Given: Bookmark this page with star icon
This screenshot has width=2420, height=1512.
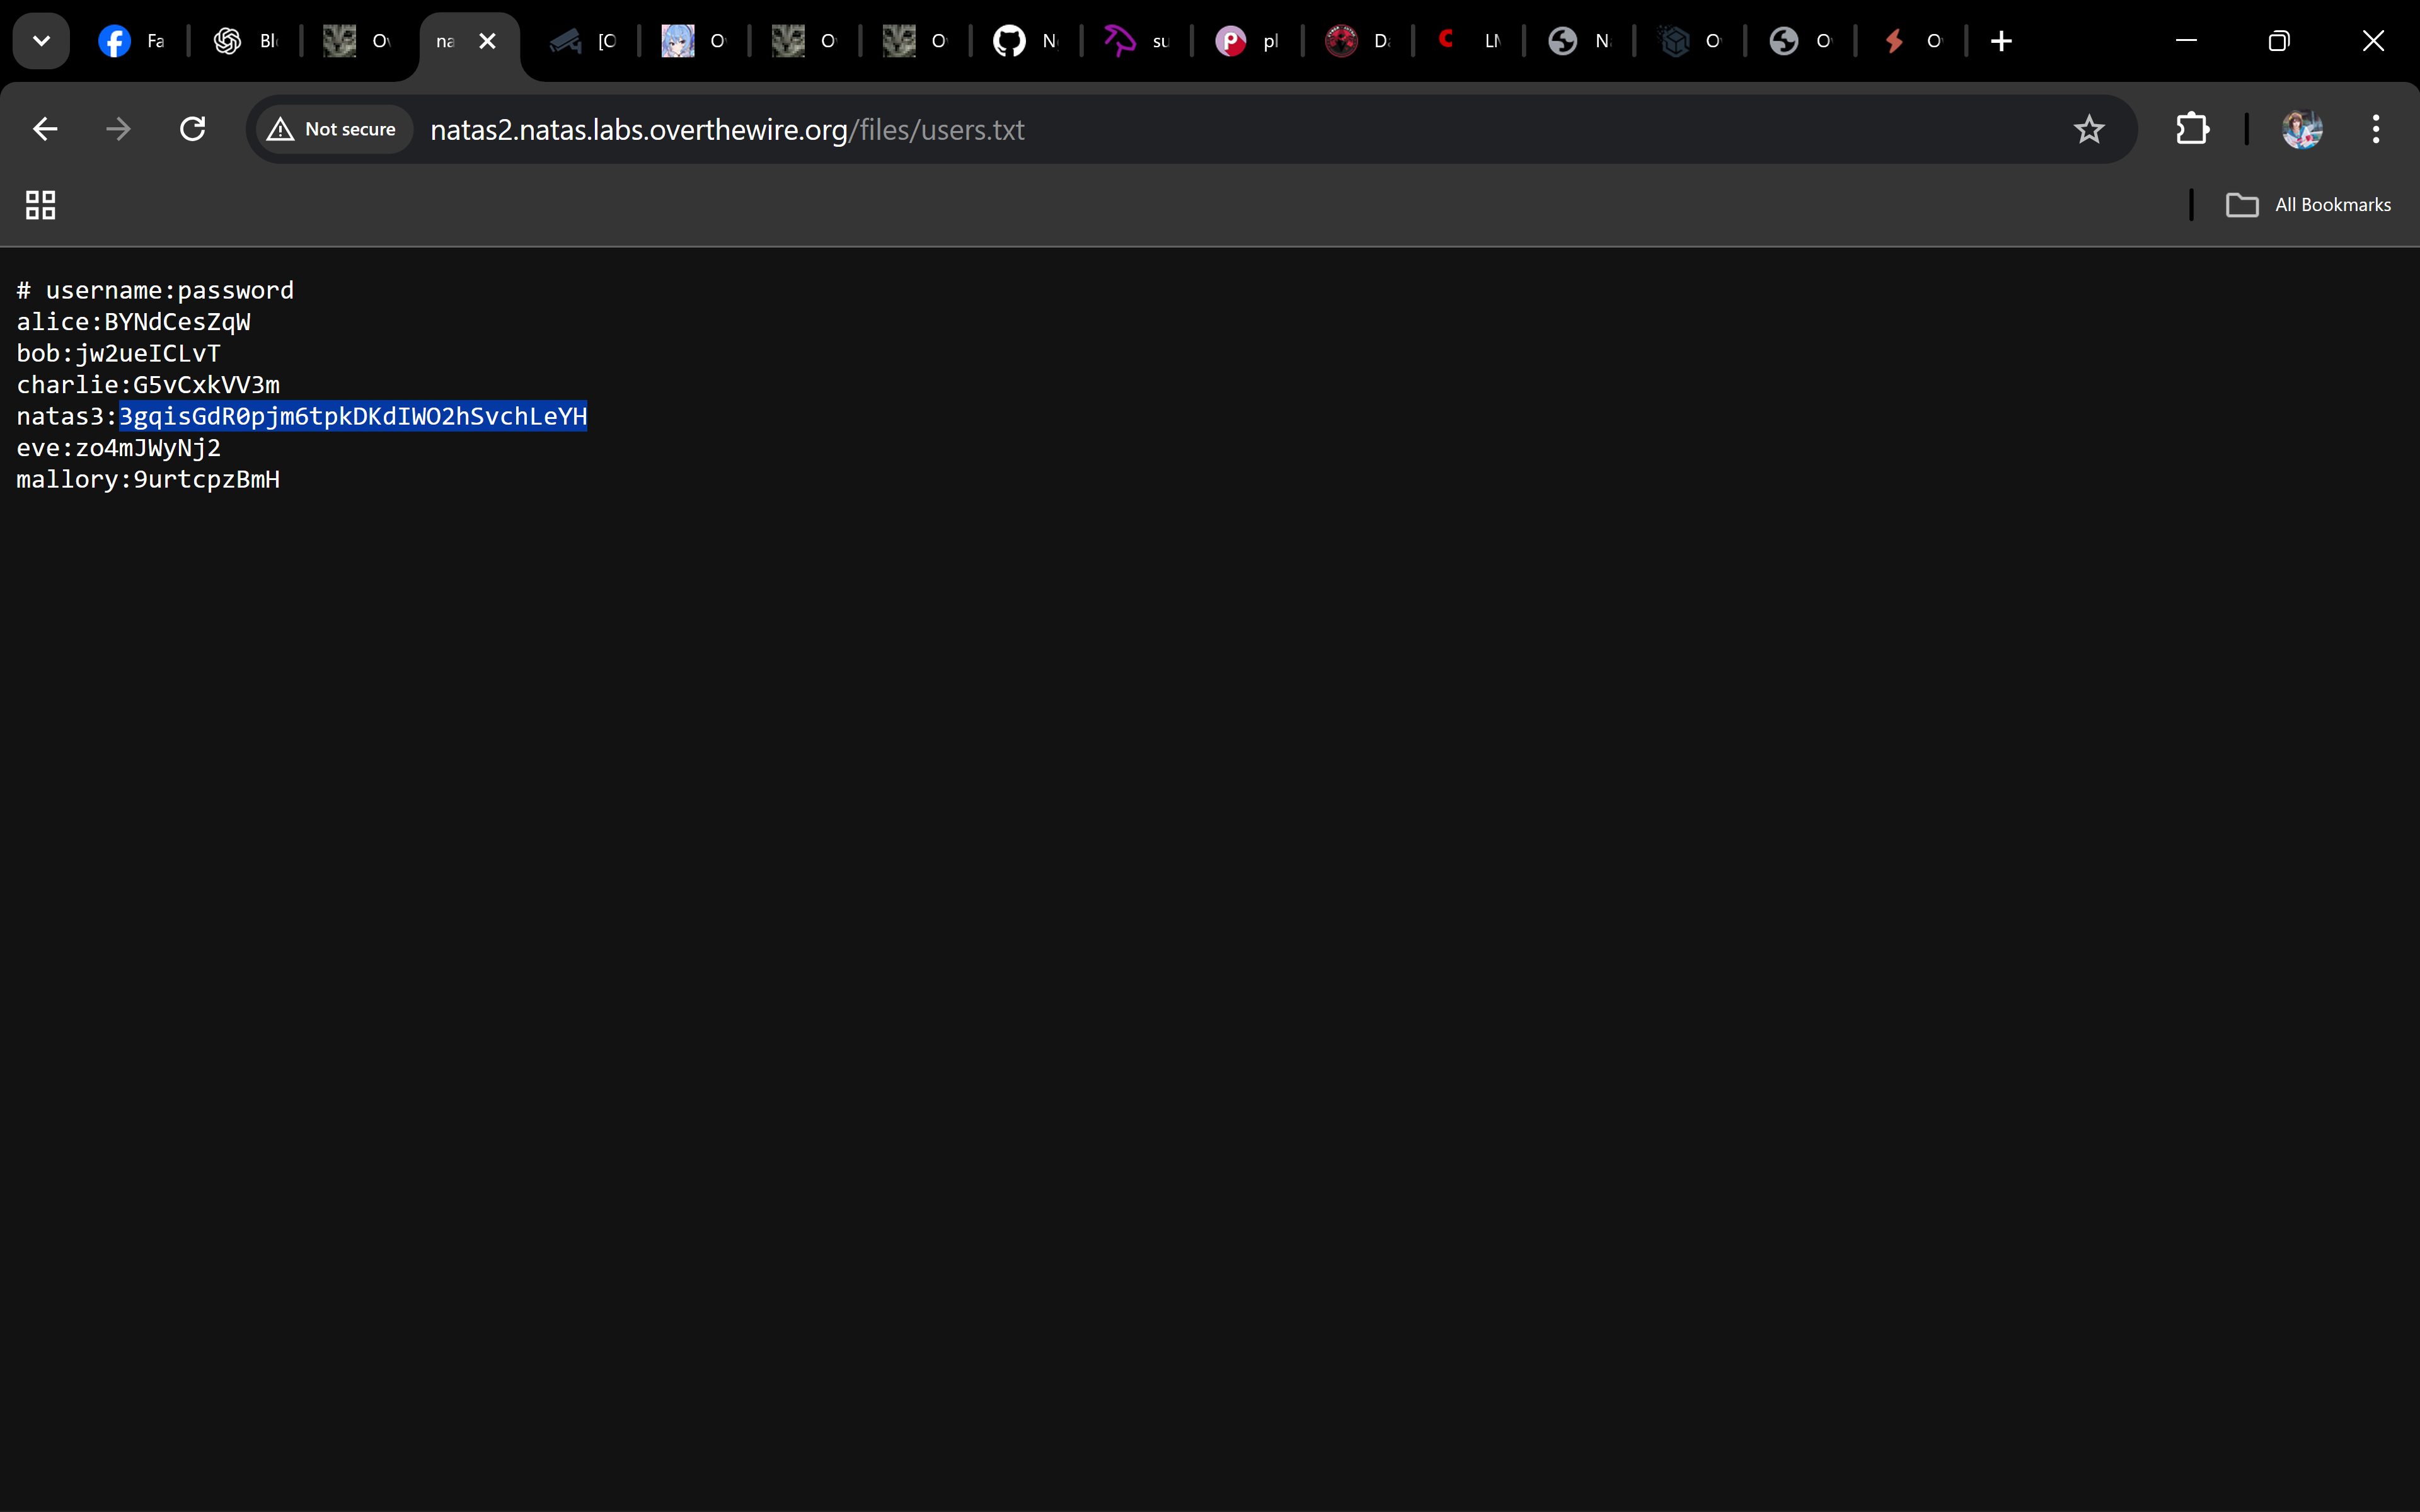Looking at the screenshot, I should [x=2089, y=129].
